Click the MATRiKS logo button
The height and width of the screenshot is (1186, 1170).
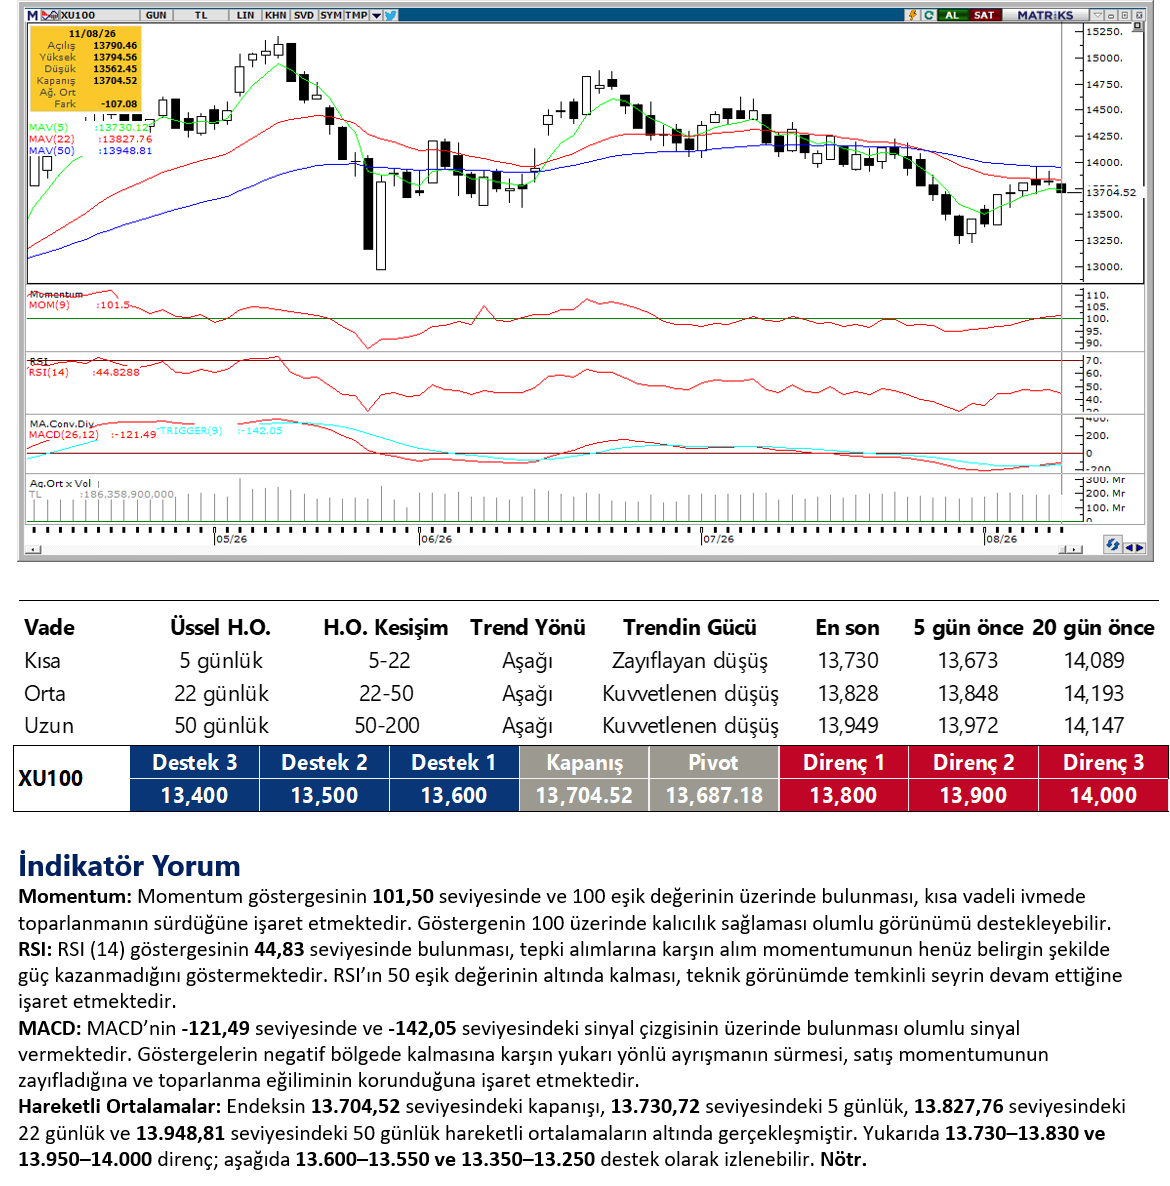pos(1045,15)
